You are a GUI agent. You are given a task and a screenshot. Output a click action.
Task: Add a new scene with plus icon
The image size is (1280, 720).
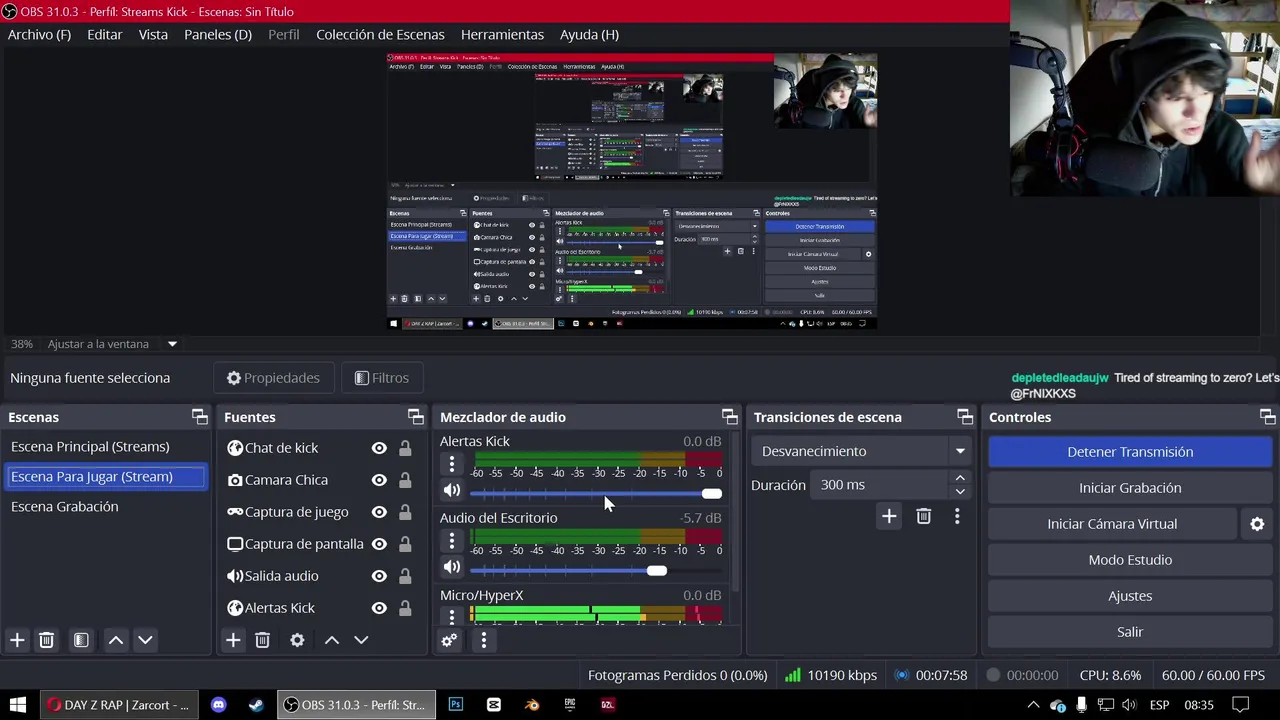click(x=17, y=640)
